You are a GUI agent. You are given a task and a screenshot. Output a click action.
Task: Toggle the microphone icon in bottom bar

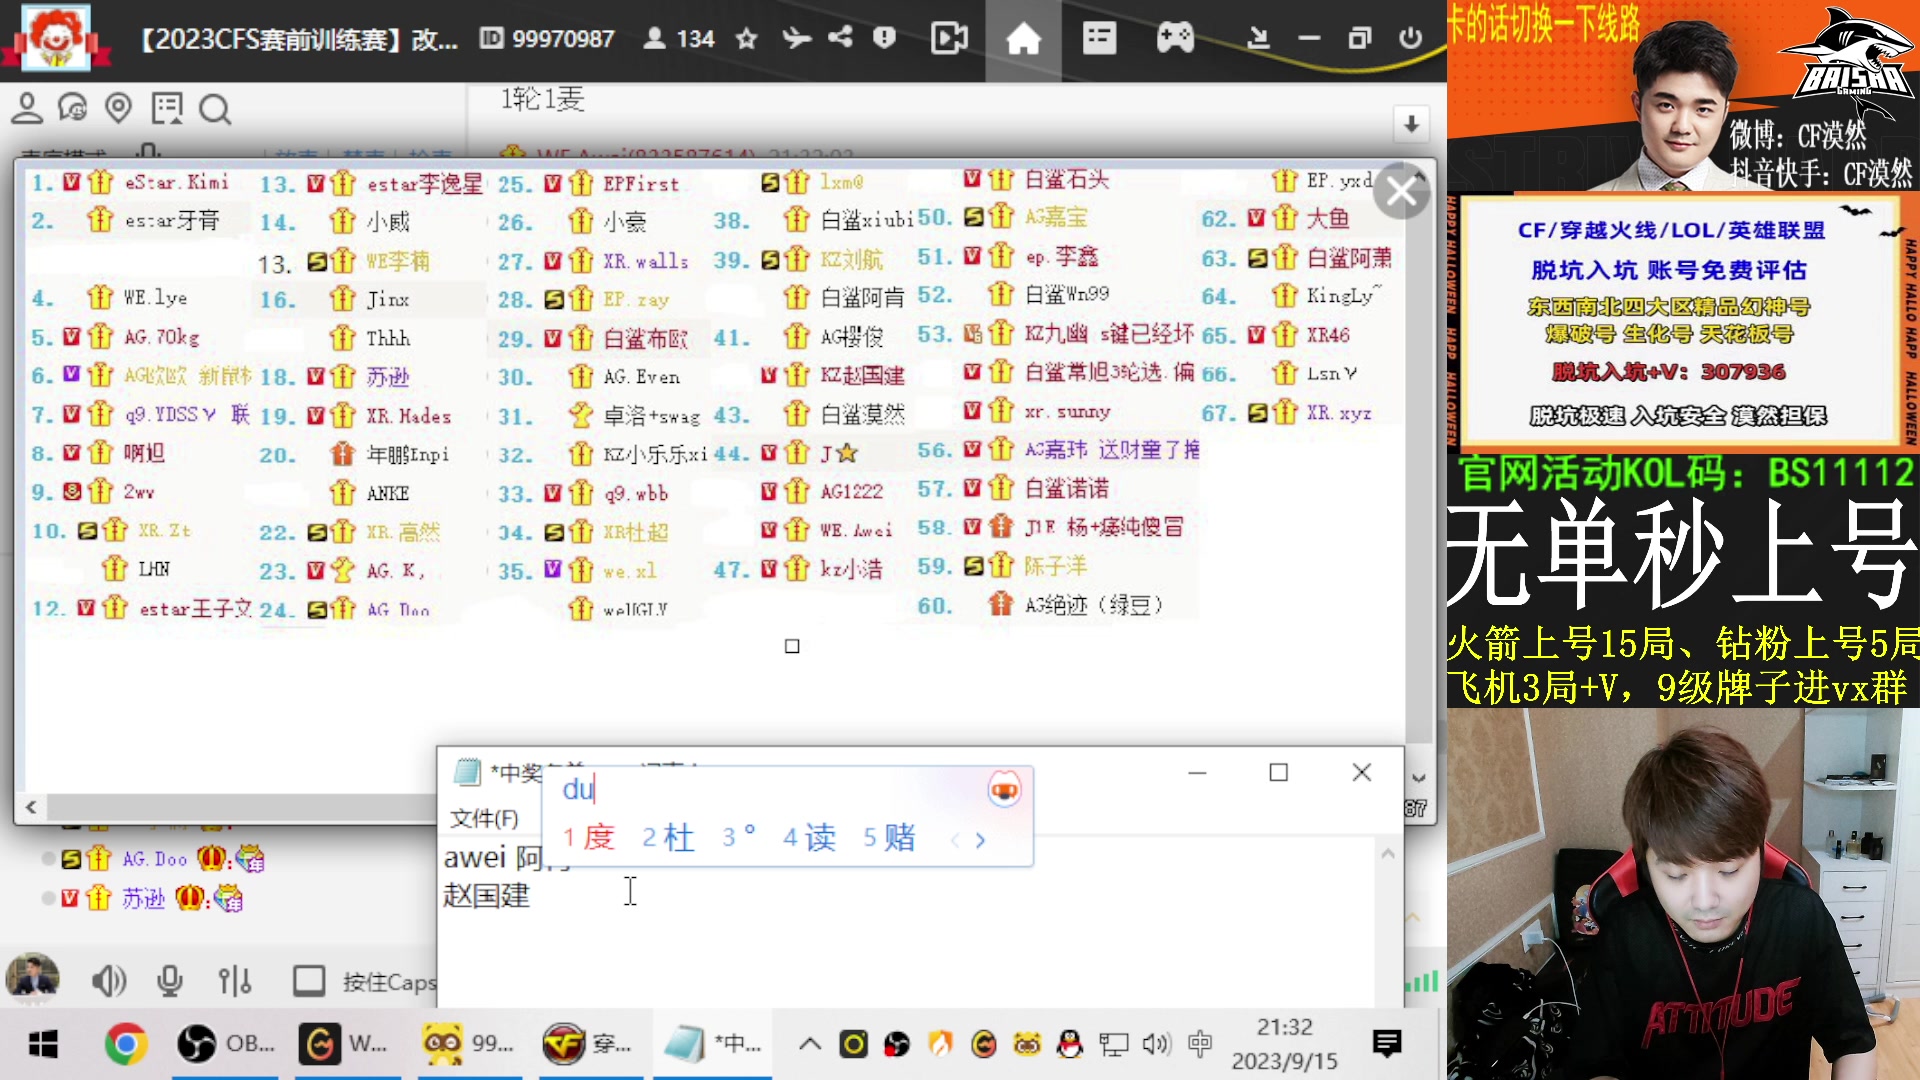170,981
